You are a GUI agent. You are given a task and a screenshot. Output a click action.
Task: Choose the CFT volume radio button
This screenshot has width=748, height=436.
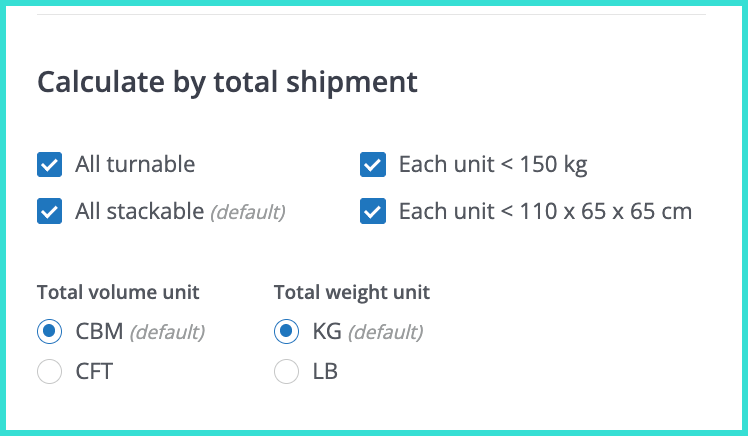tap(49, 372)
